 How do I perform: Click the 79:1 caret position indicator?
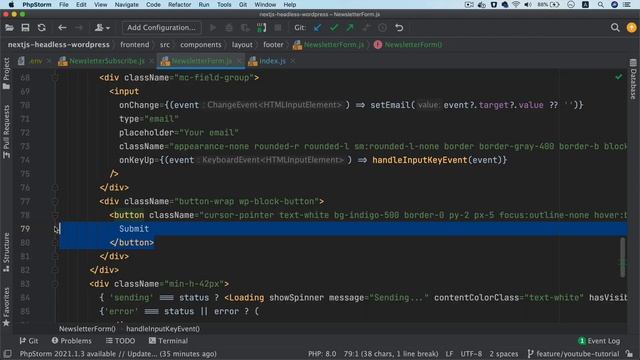(391, 354)
